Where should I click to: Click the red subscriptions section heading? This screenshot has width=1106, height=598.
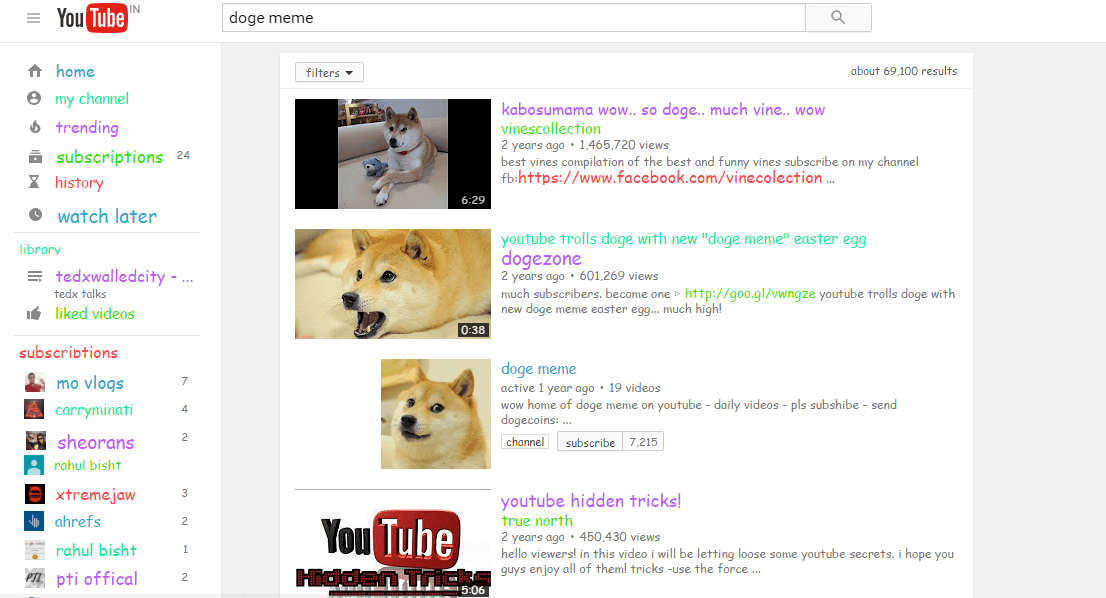coord(68,352)
